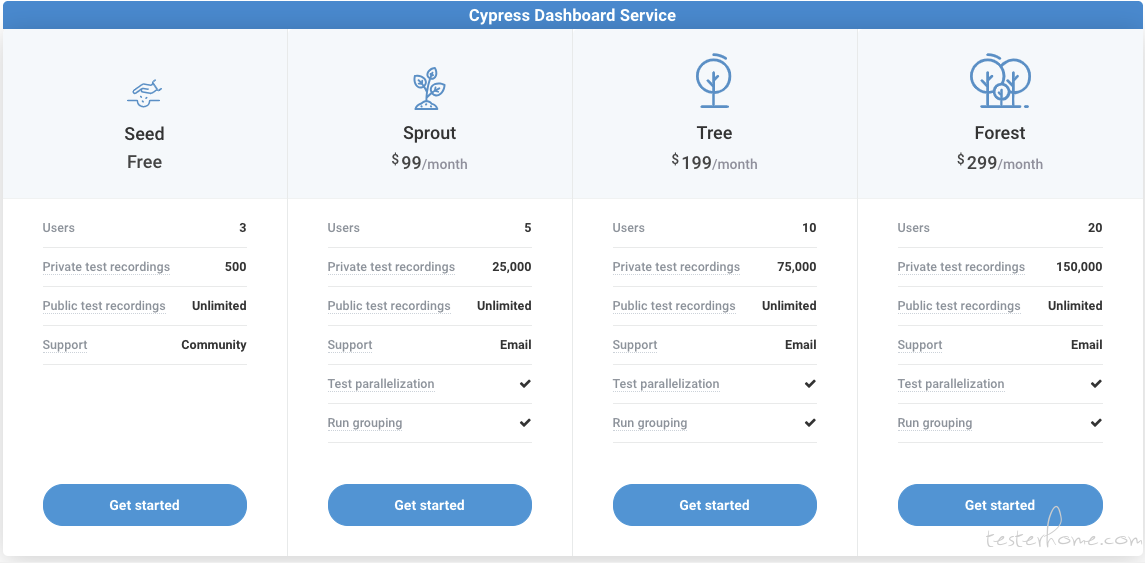Start the free Seed plan

point(145,505)
